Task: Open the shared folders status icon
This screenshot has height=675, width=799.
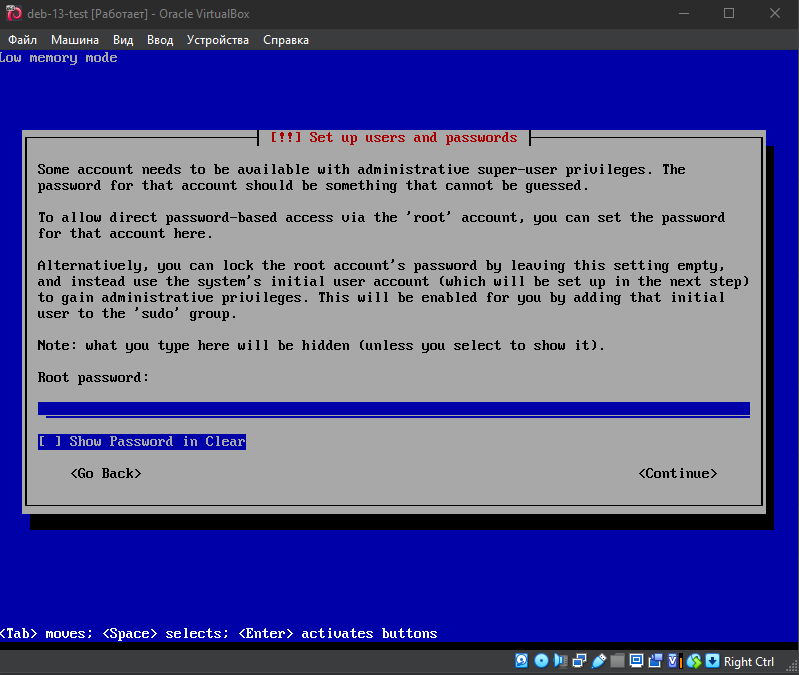Action: [617, 661]
